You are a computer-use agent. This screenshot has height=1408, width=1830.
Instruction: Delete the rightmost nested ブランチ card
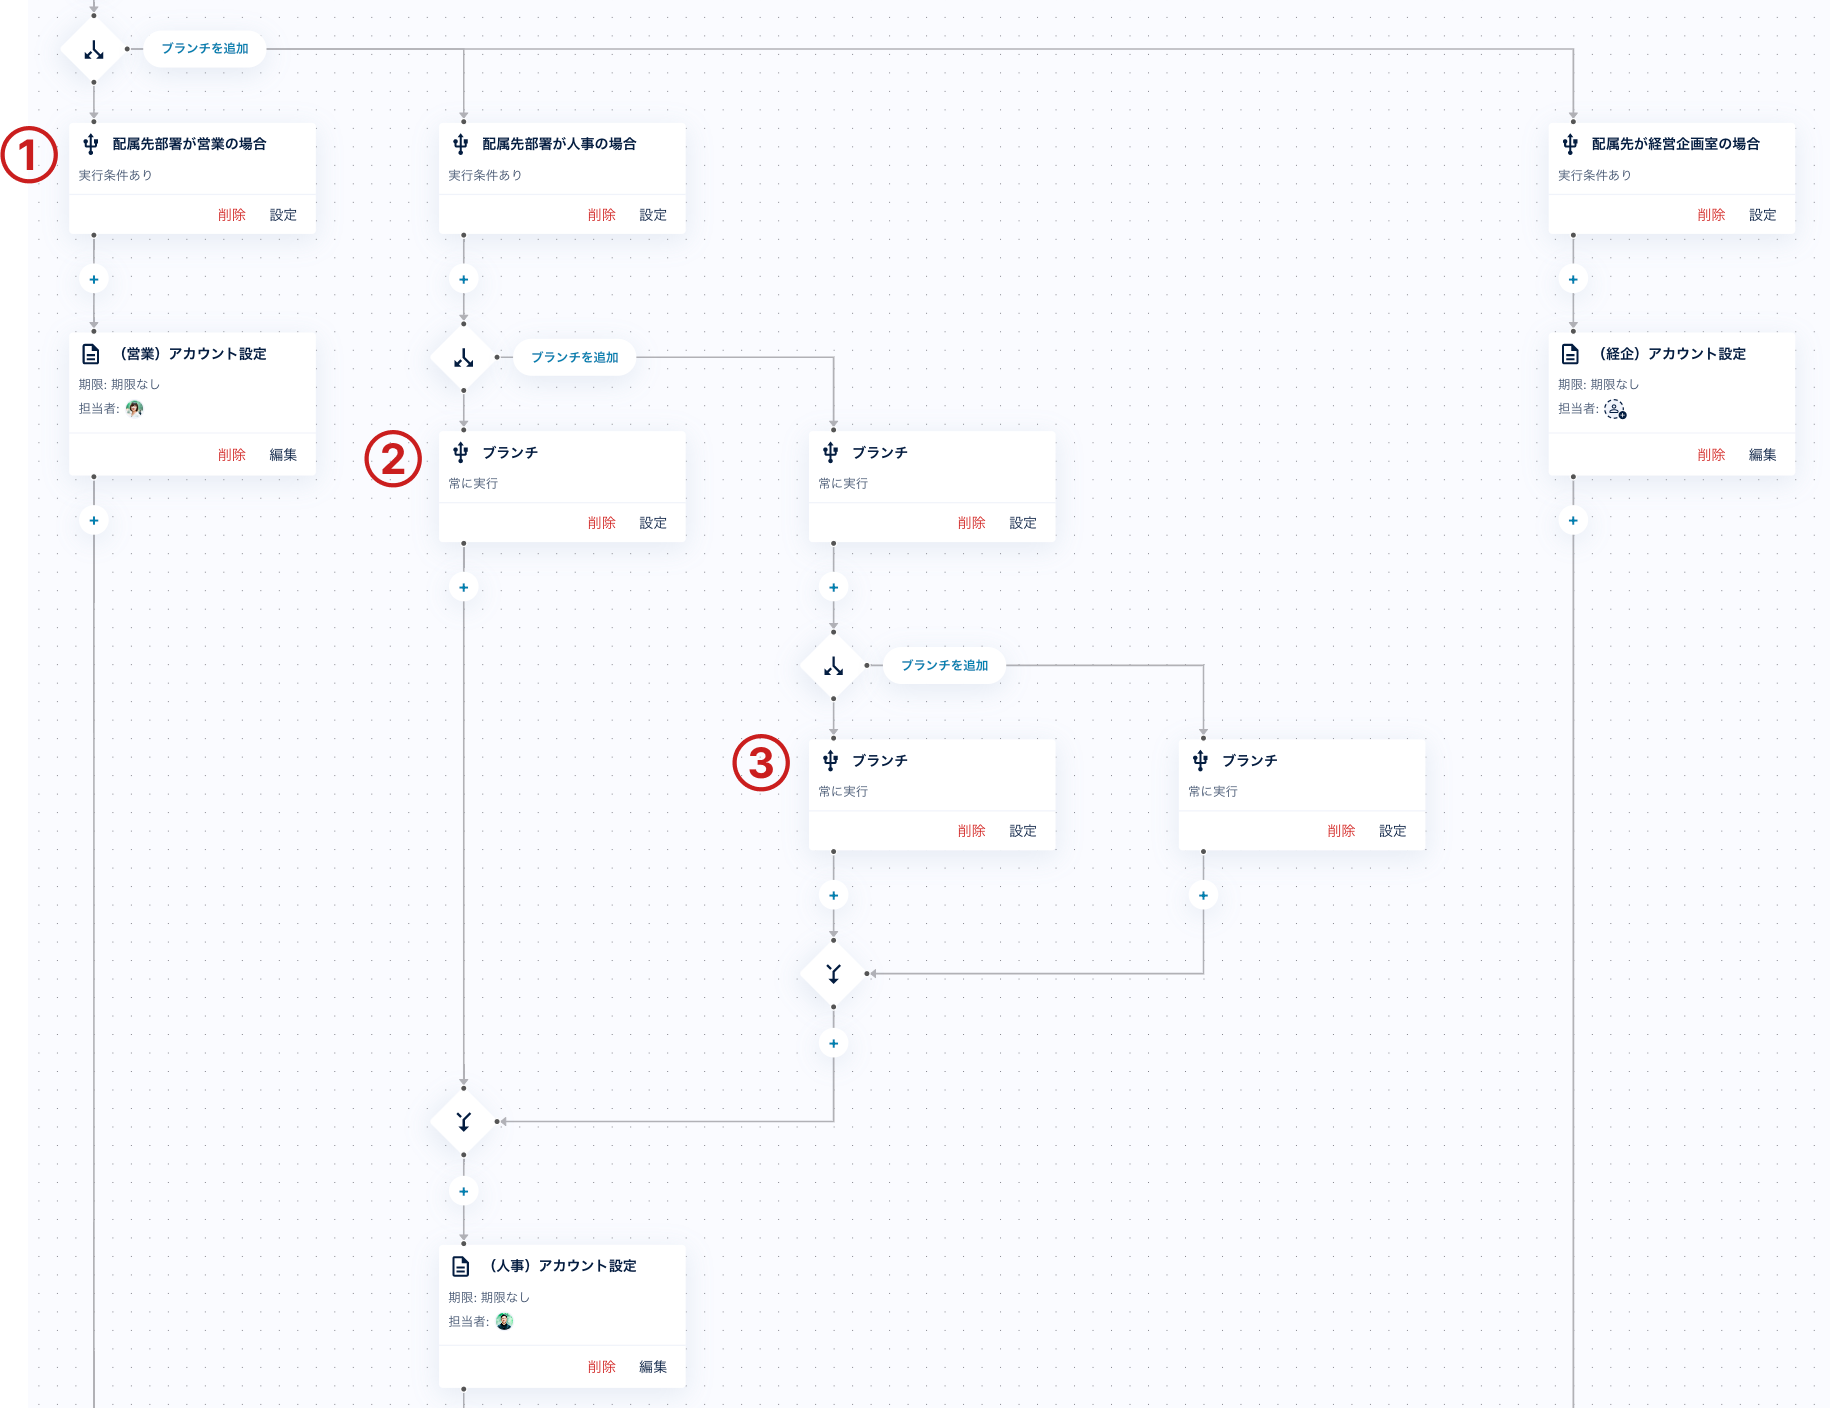[x=1341, y=831]
